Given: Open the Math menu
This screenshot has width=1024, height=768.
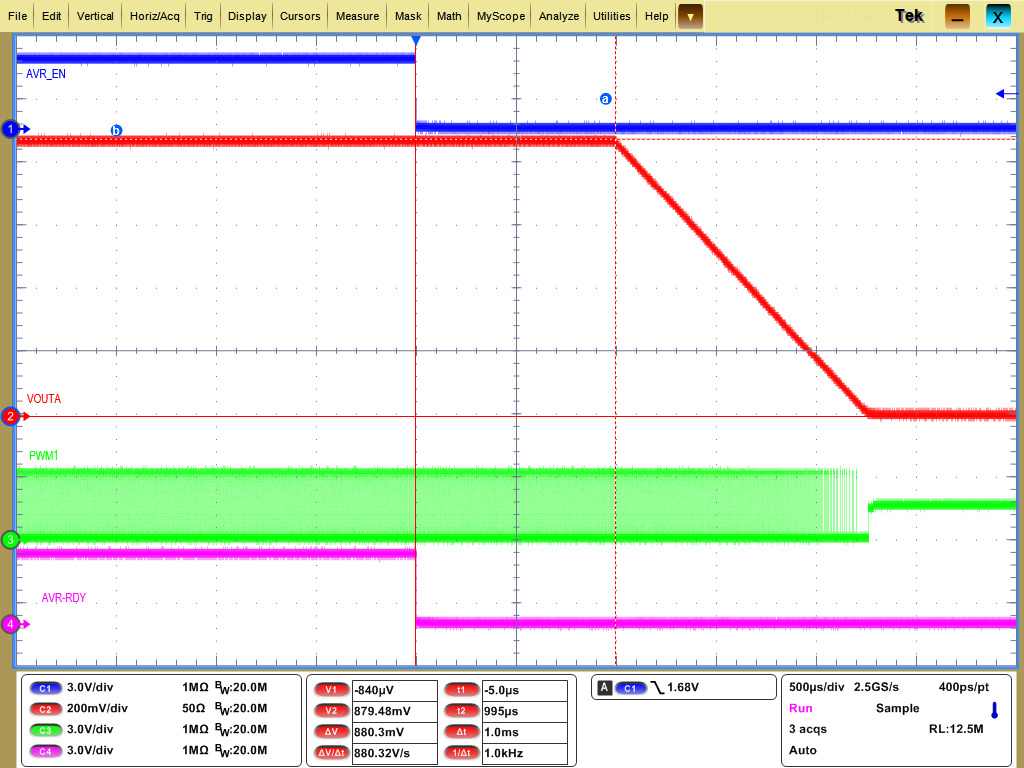Looking at the screenshot, I should point(448,15).
